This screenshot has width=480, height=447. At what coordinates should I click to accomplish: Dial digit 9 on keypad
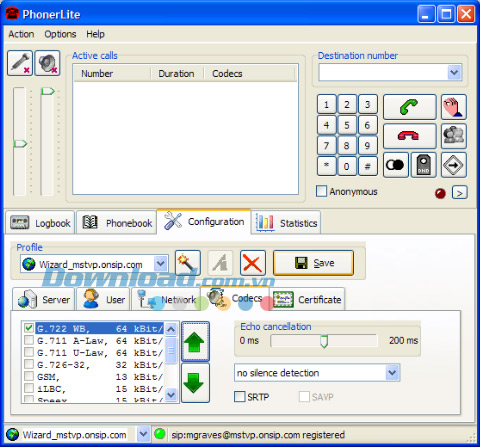(367, 146)
